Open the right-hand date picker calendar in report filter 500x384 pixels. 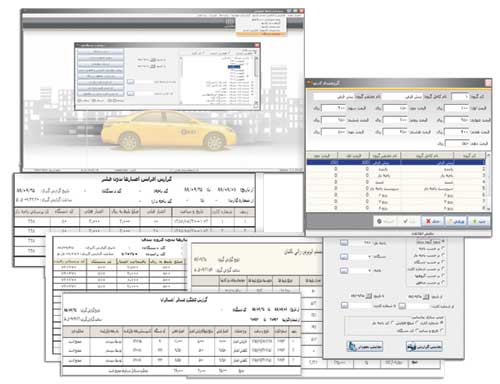coord(426,296)
